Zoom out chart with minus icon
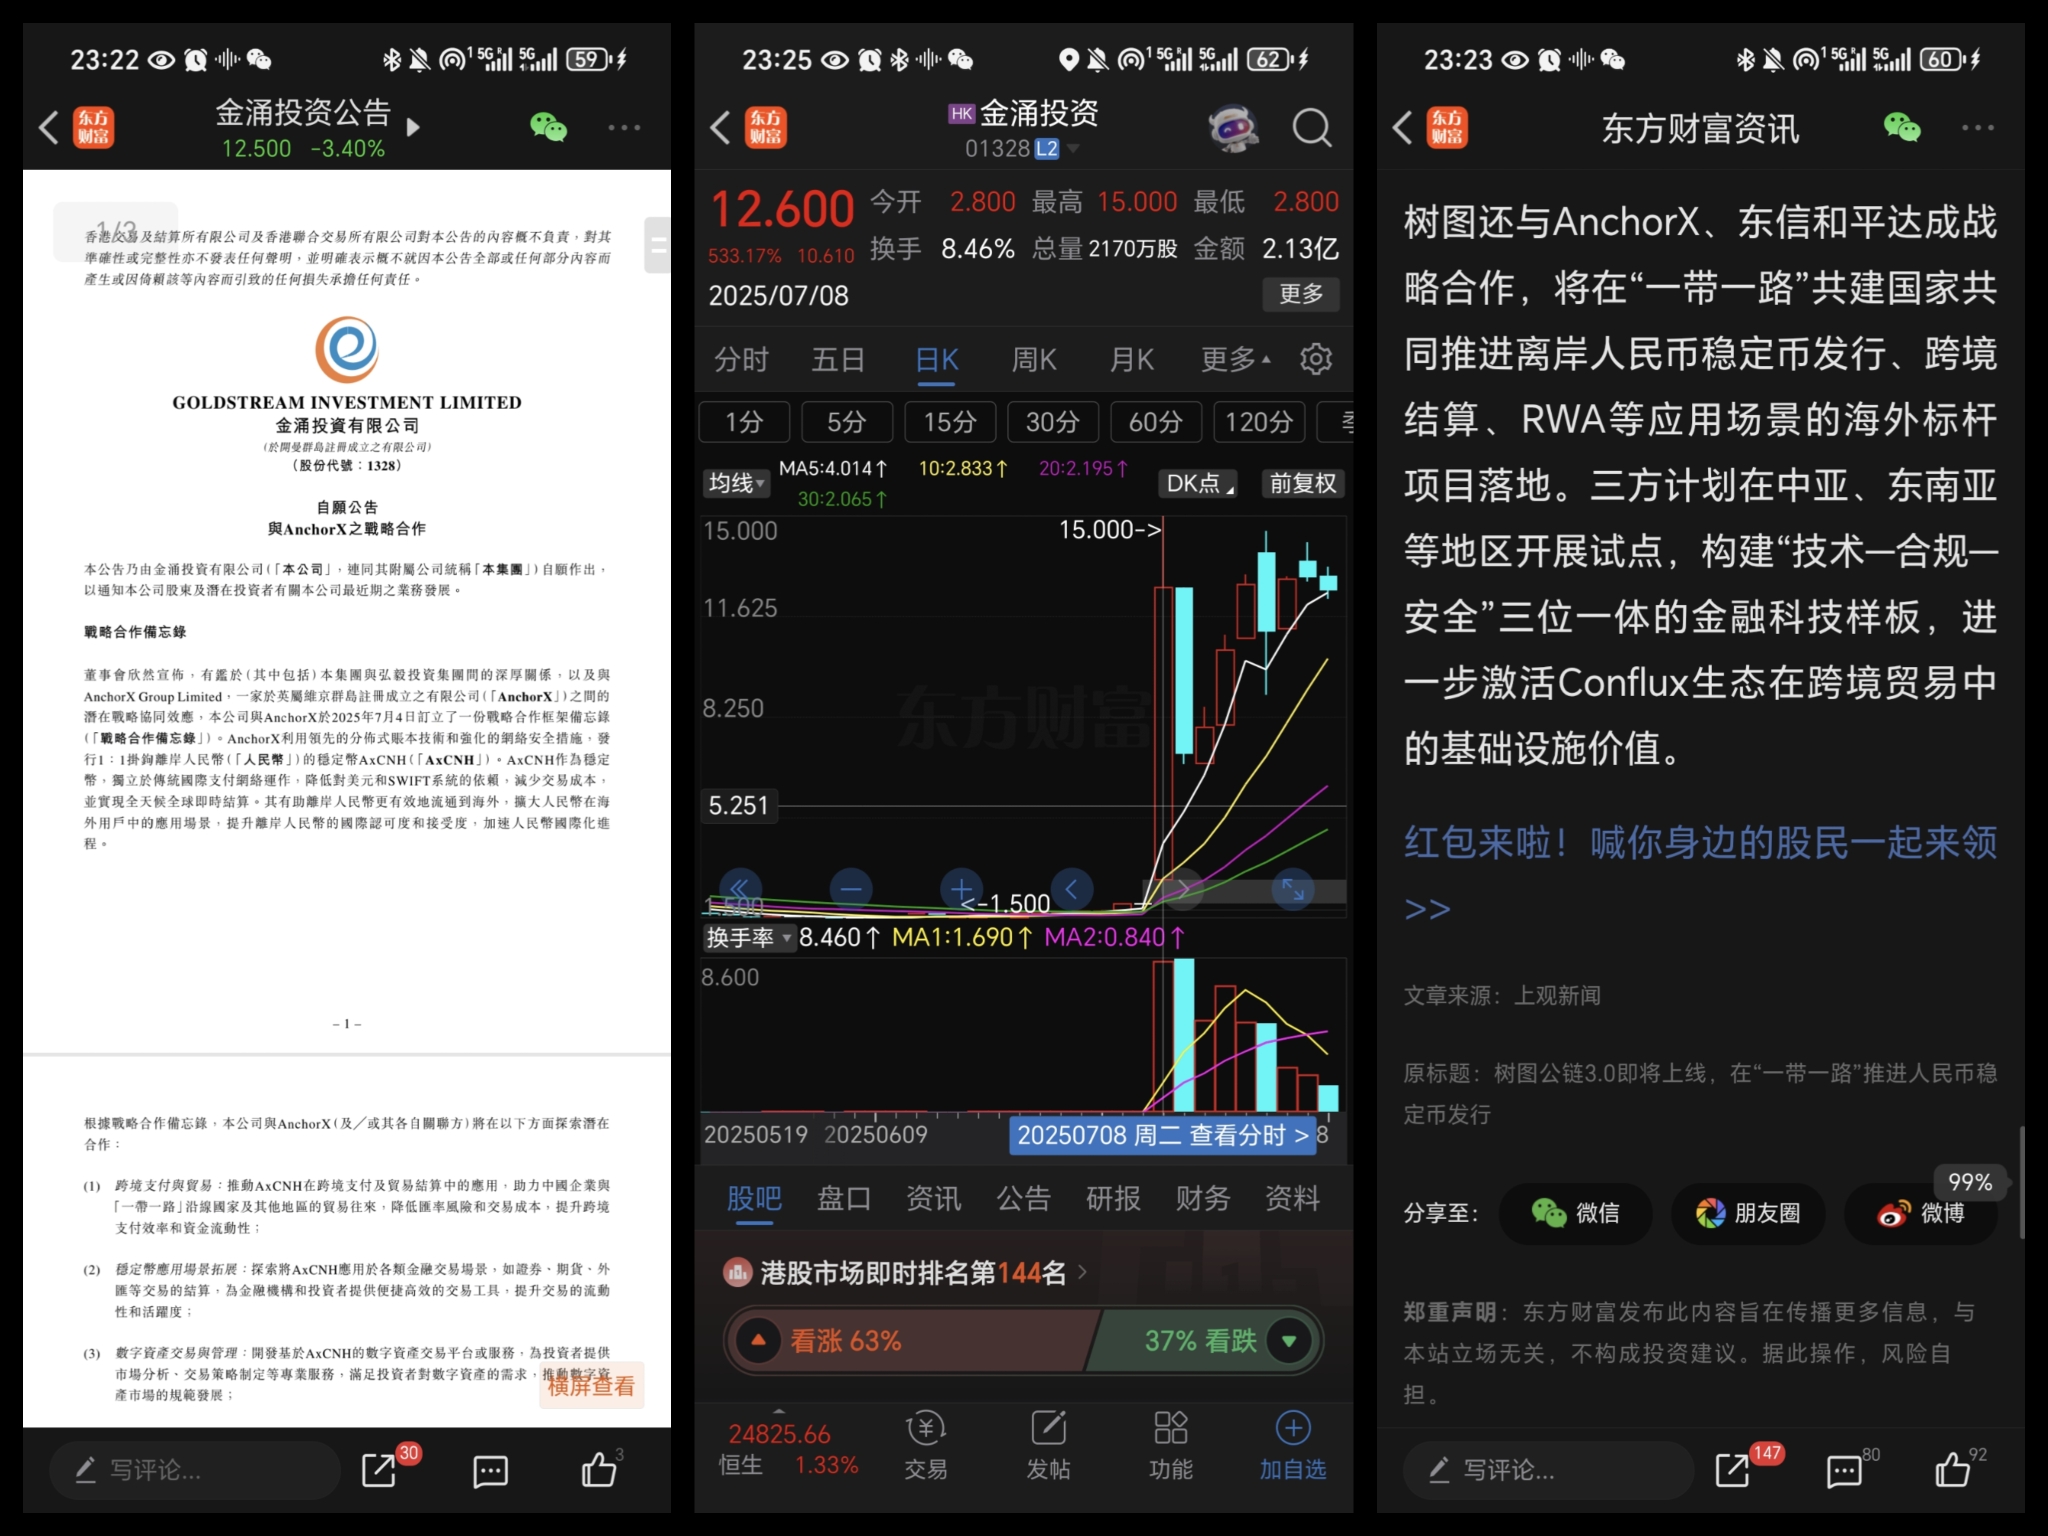Image resolution: width=2048 pixels, height=1536 pixels. pyautogui.click(x=851, y=888)
